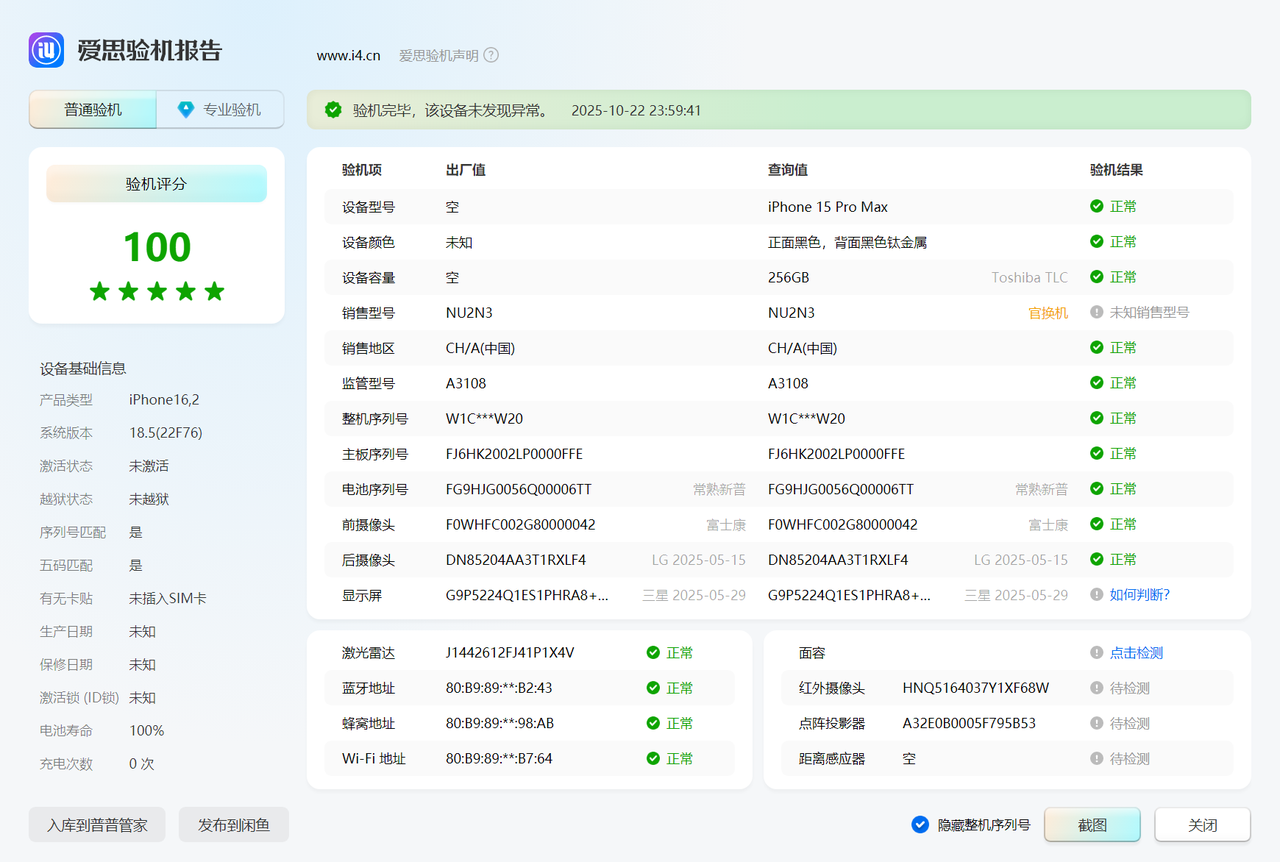Click green checkmark in the 验机完毕 banner
This screenshot has width=1280, height=862.
click(333, 110)
